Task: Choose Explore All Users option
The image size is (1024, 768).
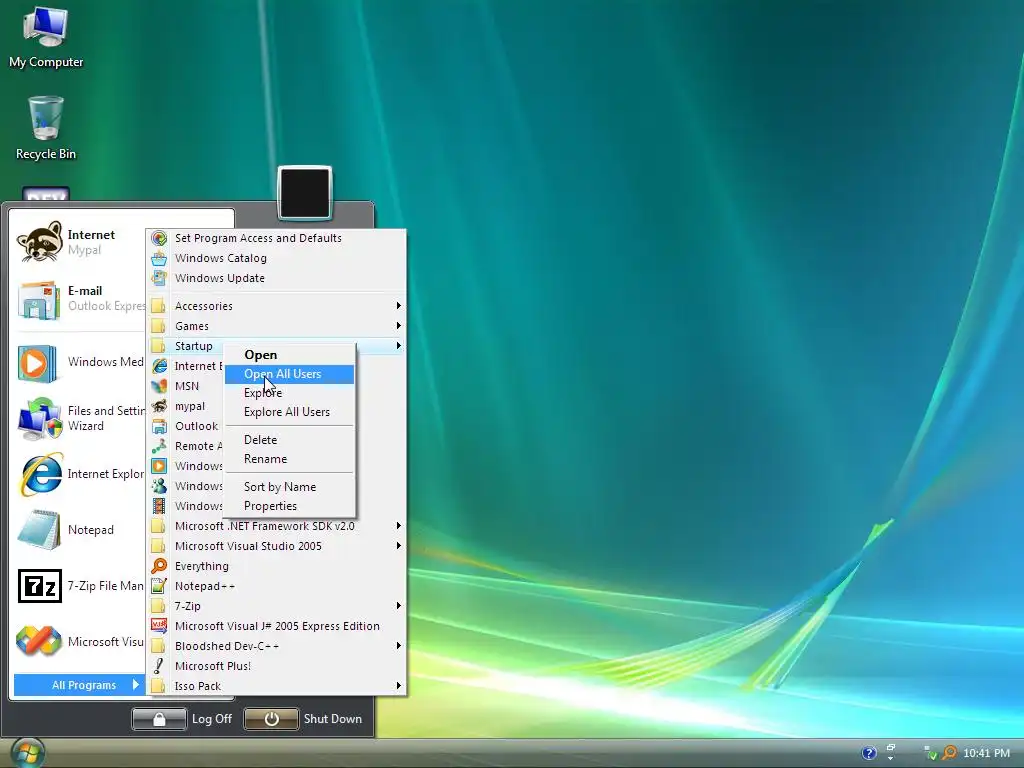Action: click(289, 412)
